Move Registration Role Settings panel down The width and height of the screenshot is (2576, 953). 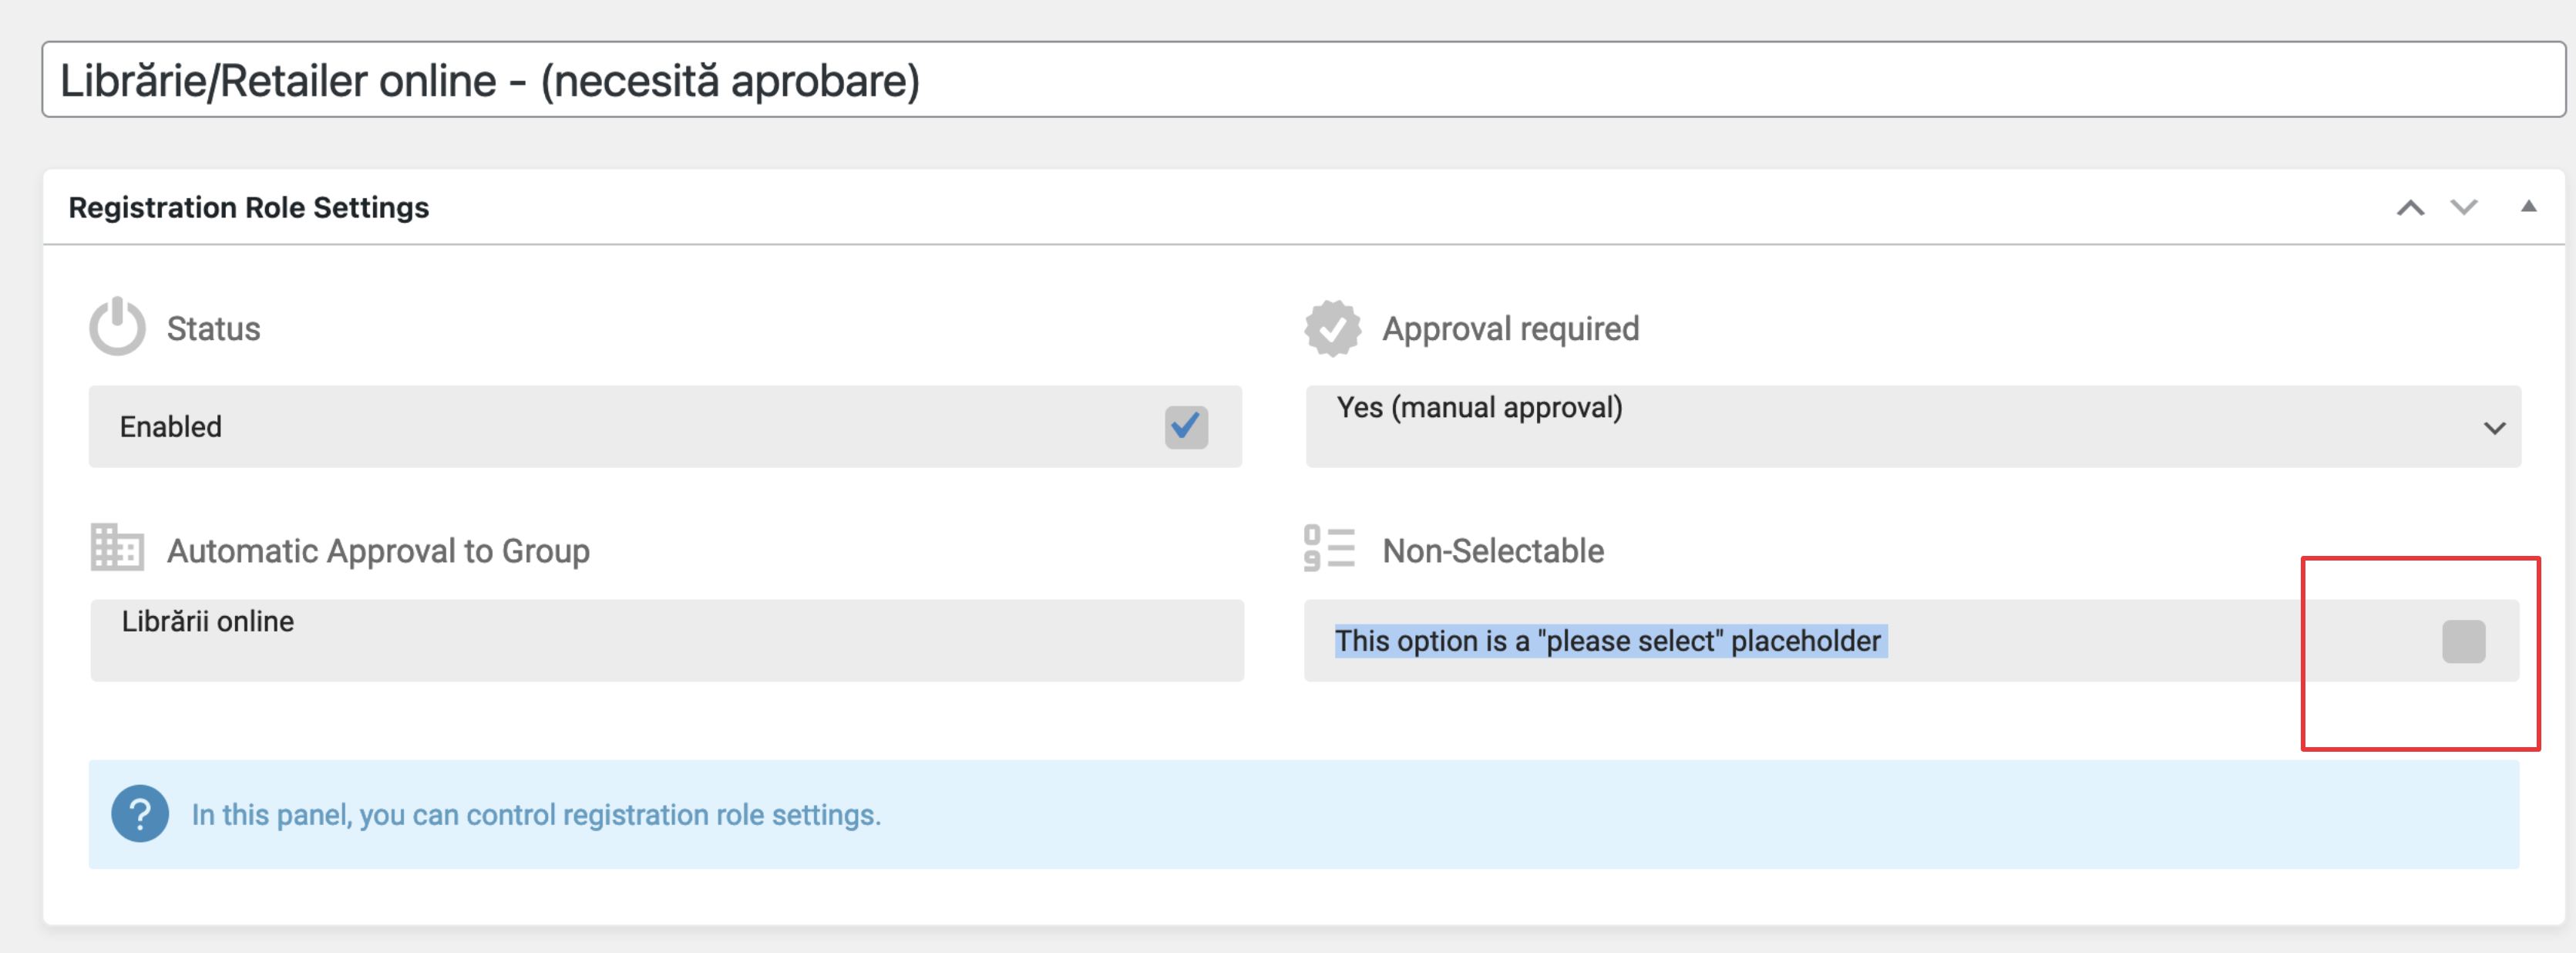pyautogui.click(x=2463, y=207)
